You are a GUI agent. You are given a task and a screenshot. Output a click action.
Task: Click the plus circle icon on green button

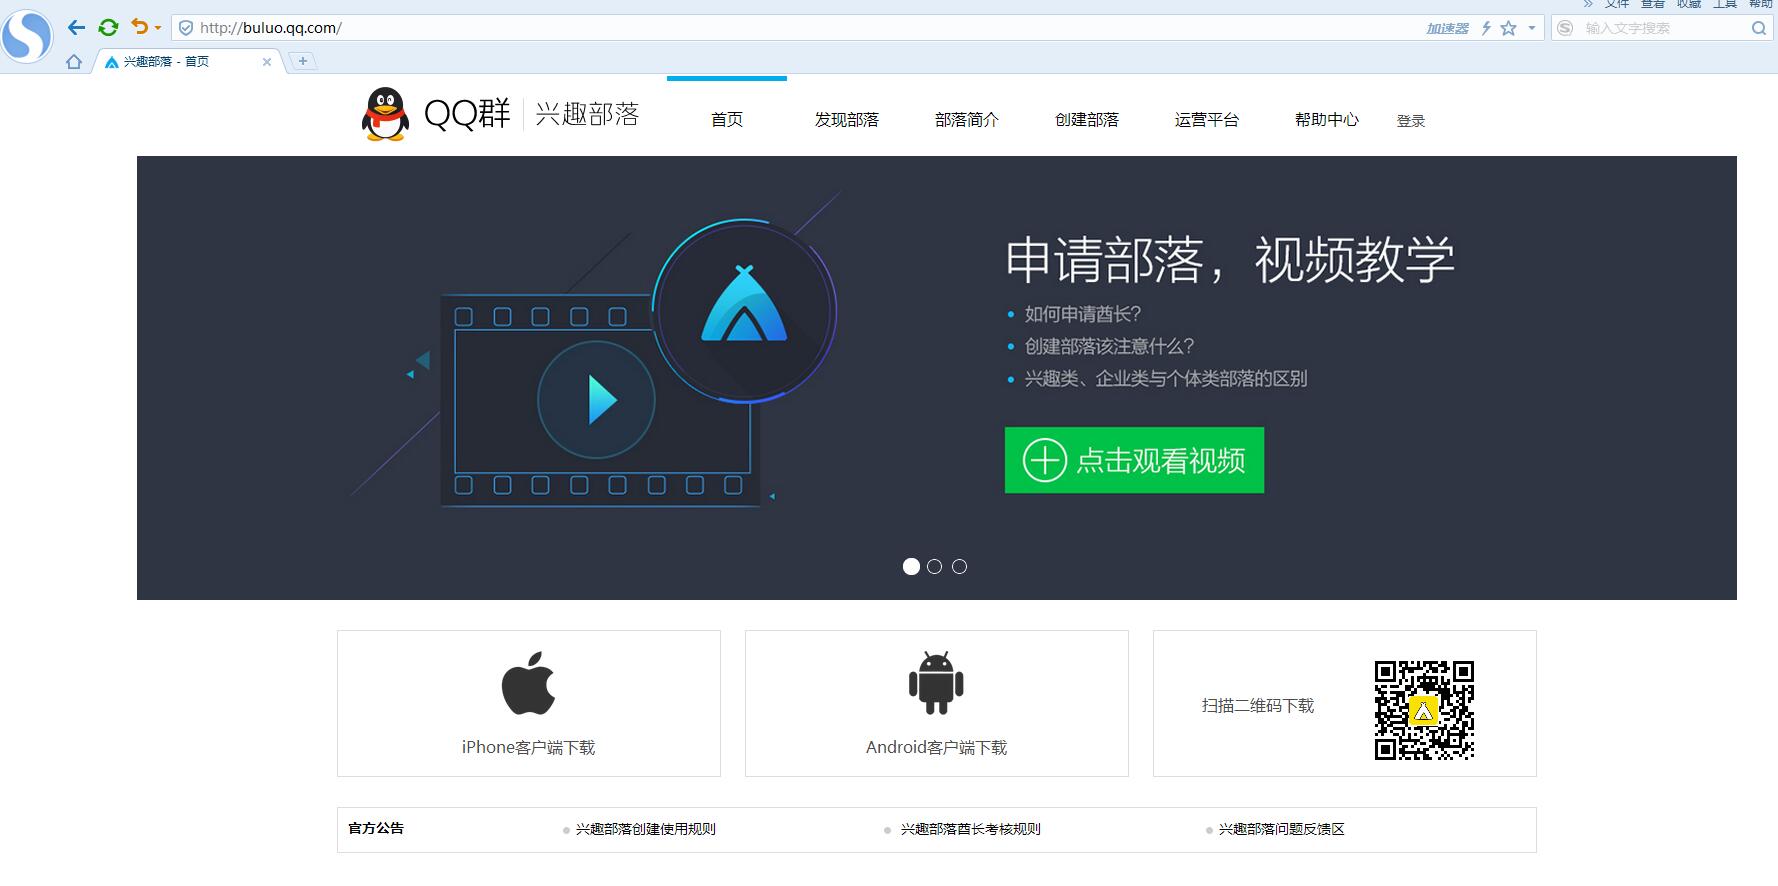tap(1045, 460)
